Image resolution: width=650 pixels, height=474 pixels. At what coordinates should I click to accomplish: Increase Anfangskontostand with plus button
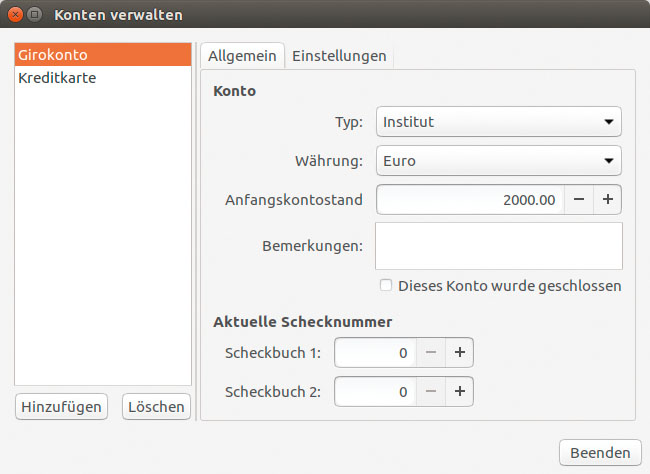[607, 199]
